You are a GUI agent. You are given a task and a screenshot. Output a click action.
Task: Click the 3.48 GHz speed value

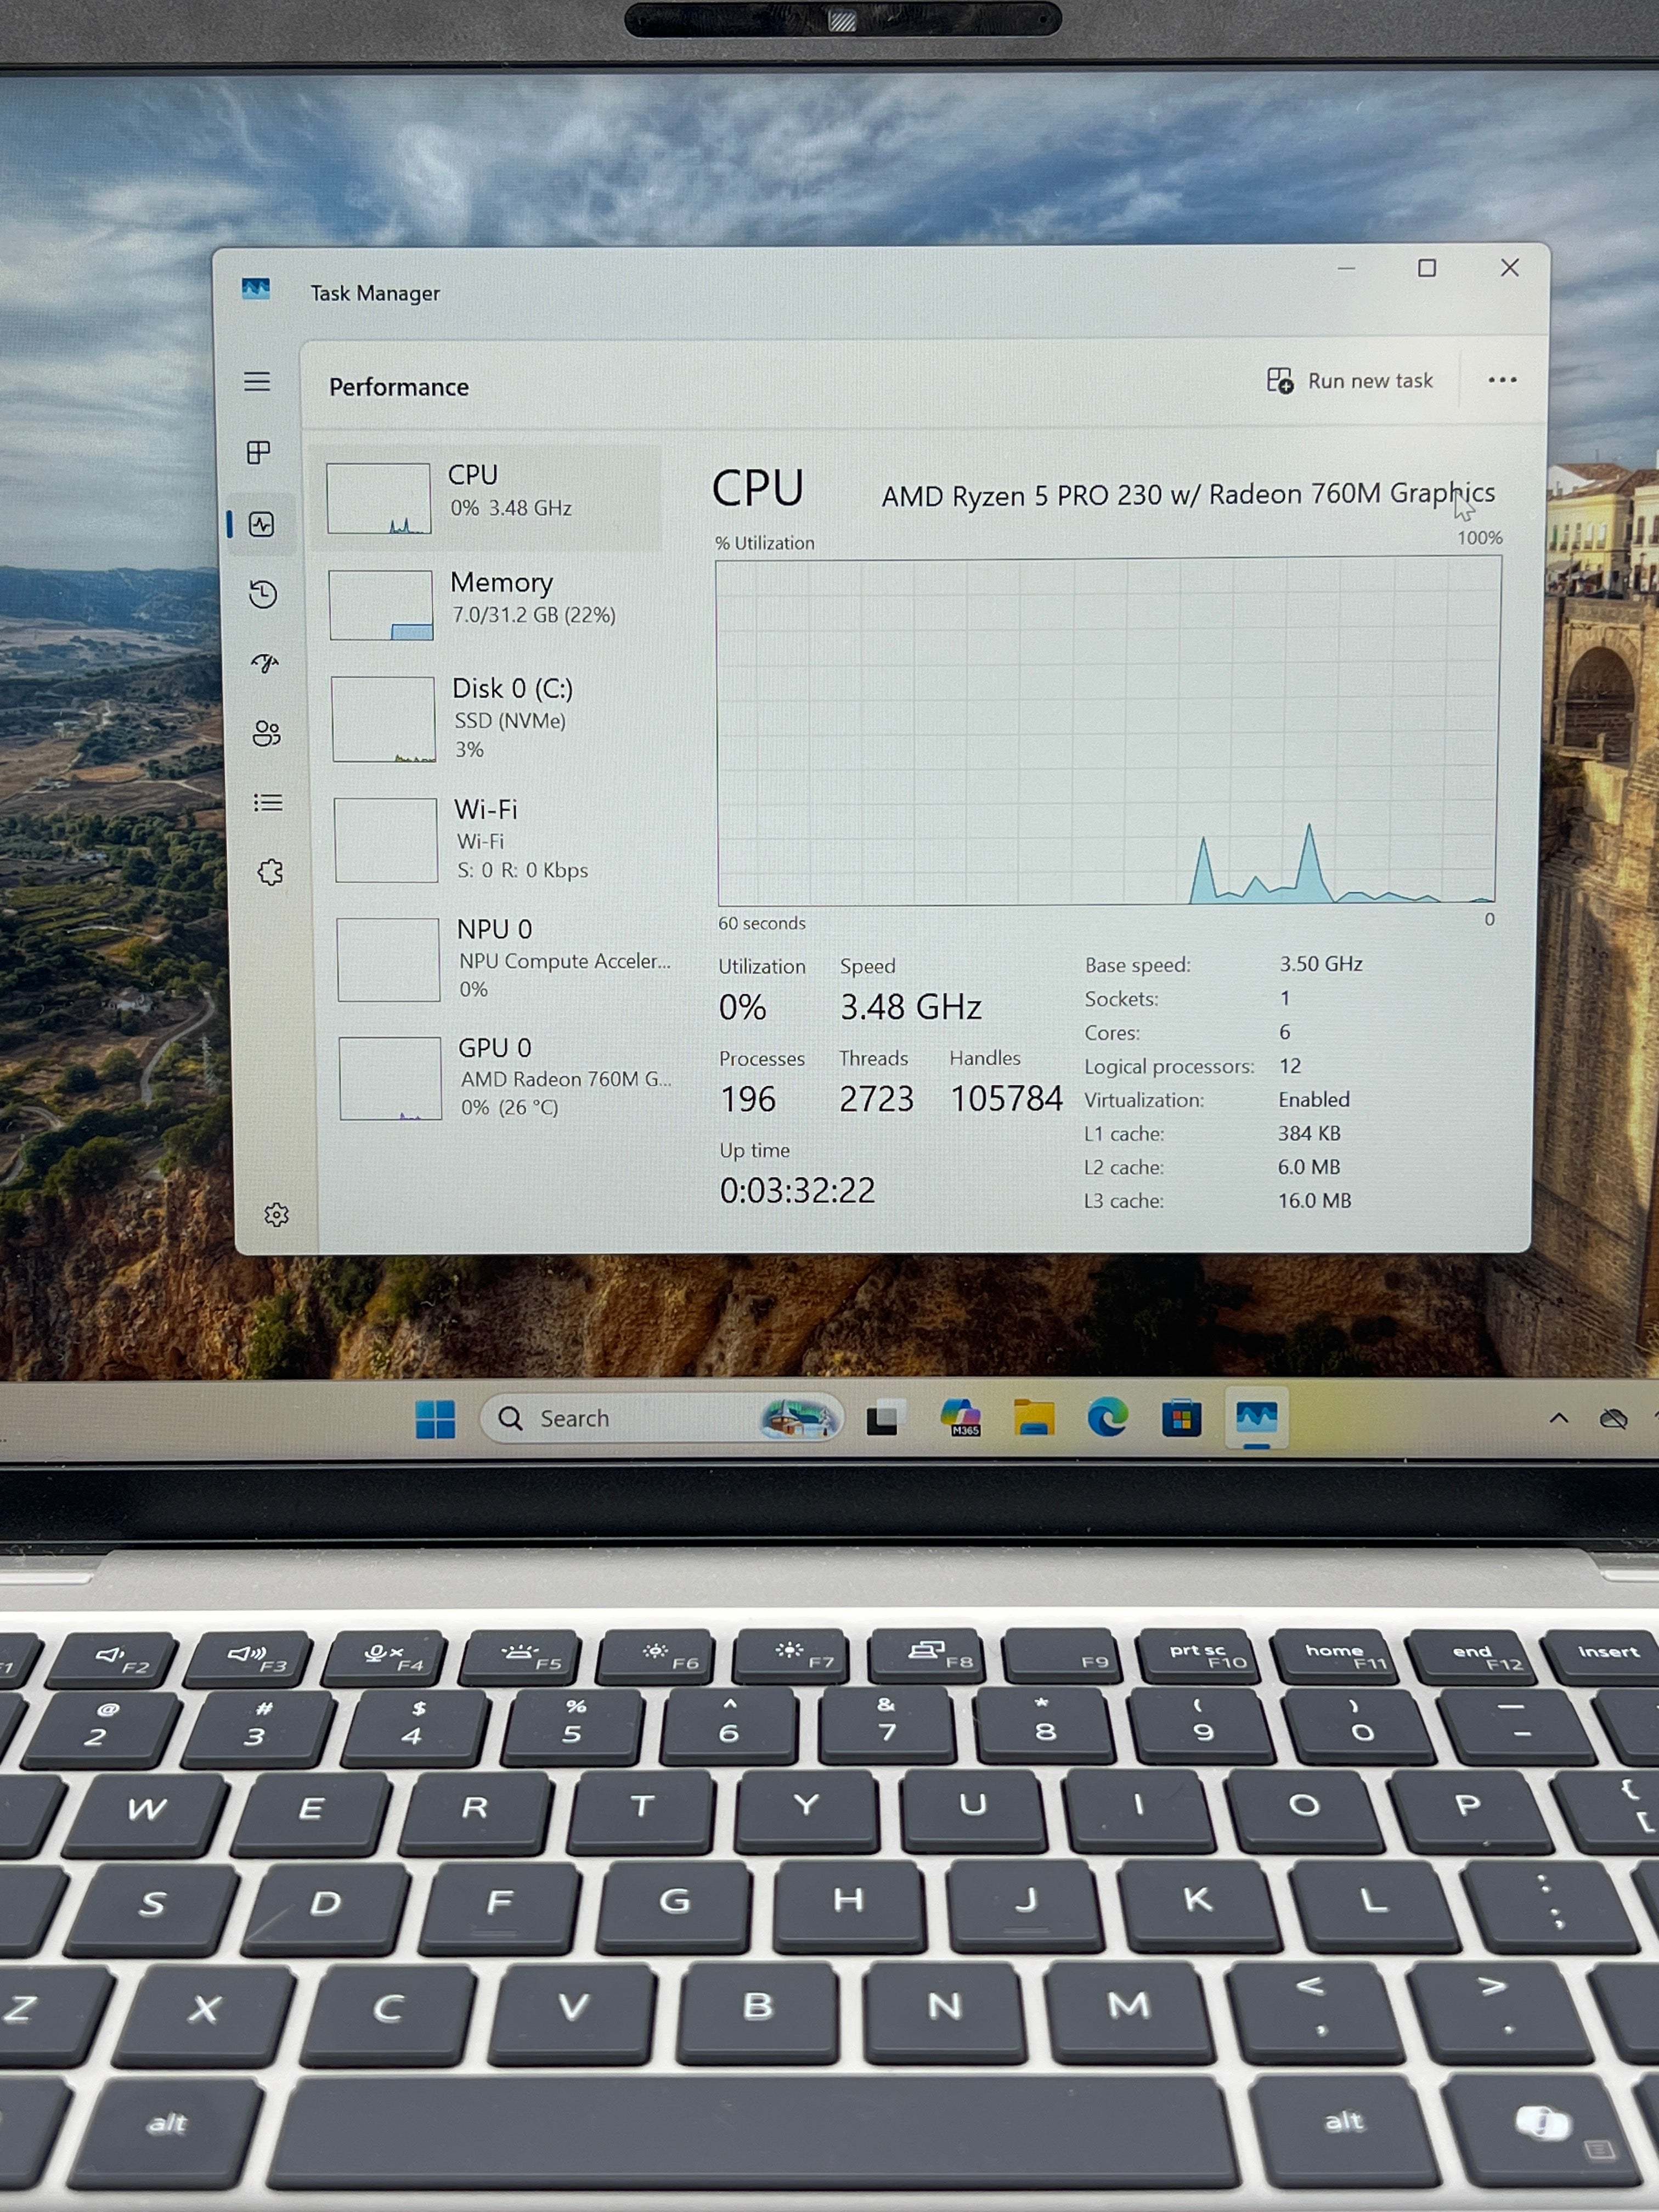910,1007
